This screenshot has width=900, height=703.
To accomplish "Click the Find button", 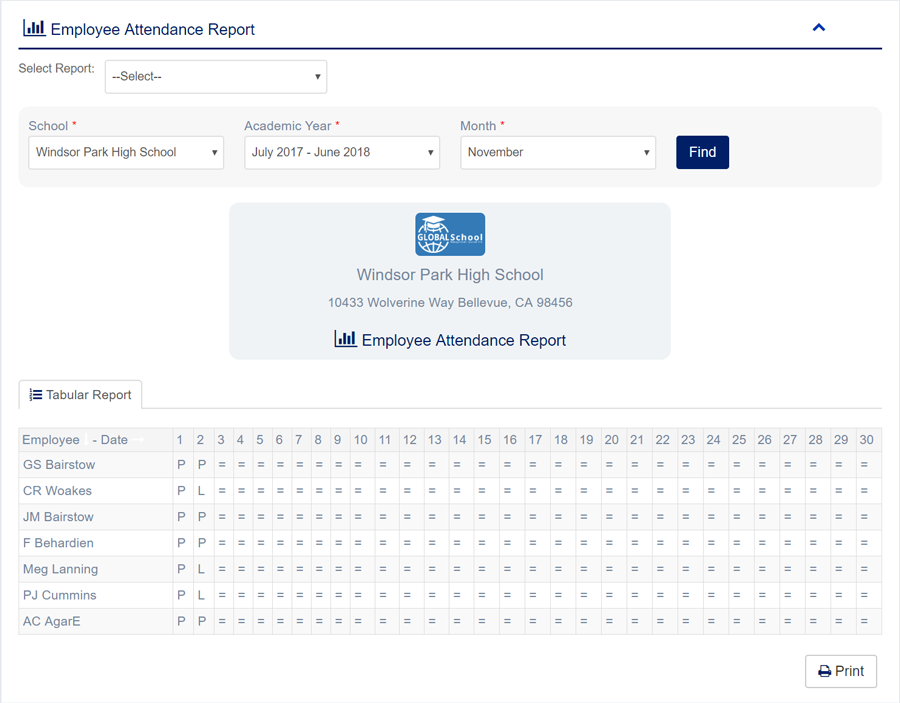I will 702,152.
